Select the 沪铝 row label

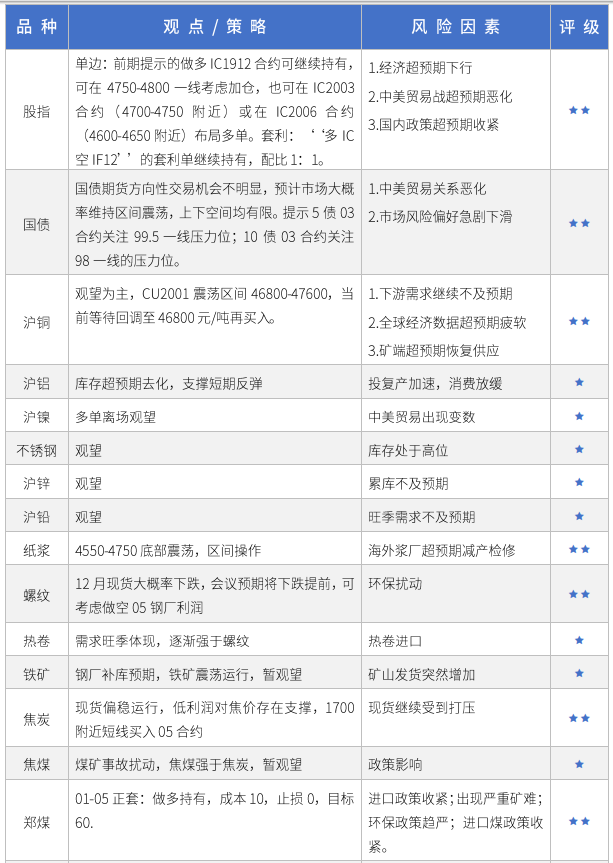(x=36, y=383)
